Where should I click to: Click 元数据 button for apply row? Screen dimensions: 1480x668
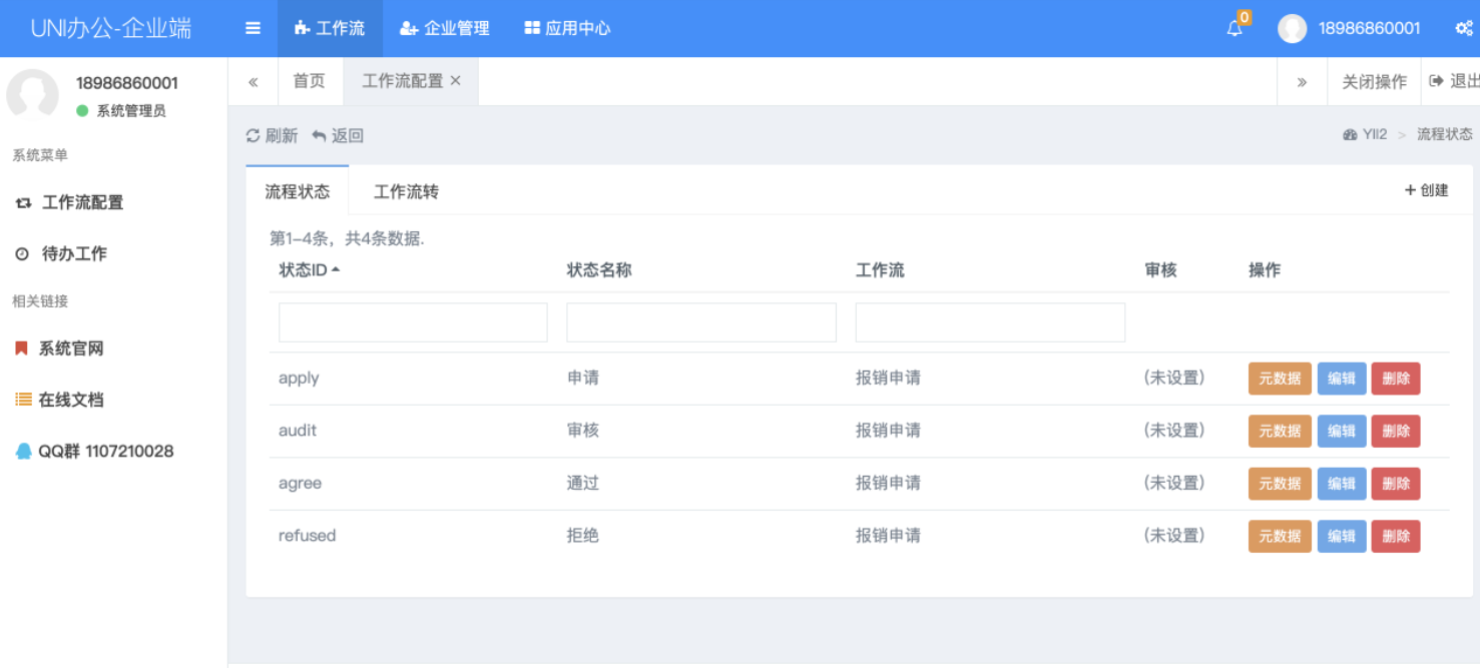coord(1279,378)
